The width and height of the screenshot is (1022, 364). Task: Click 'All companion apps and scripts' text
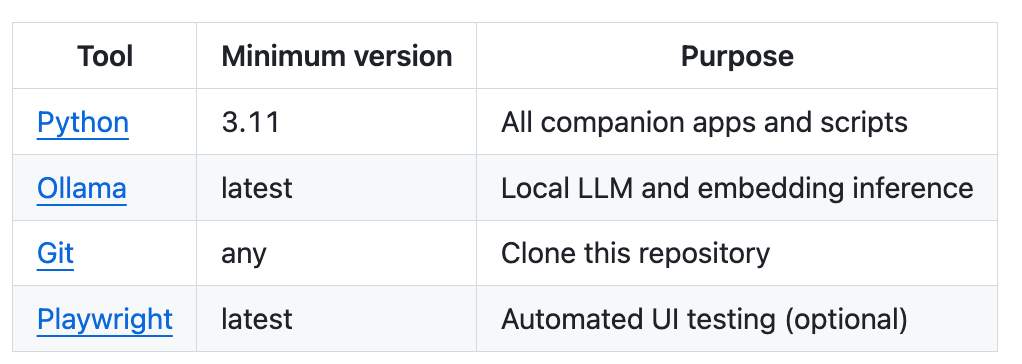point(704,123)
